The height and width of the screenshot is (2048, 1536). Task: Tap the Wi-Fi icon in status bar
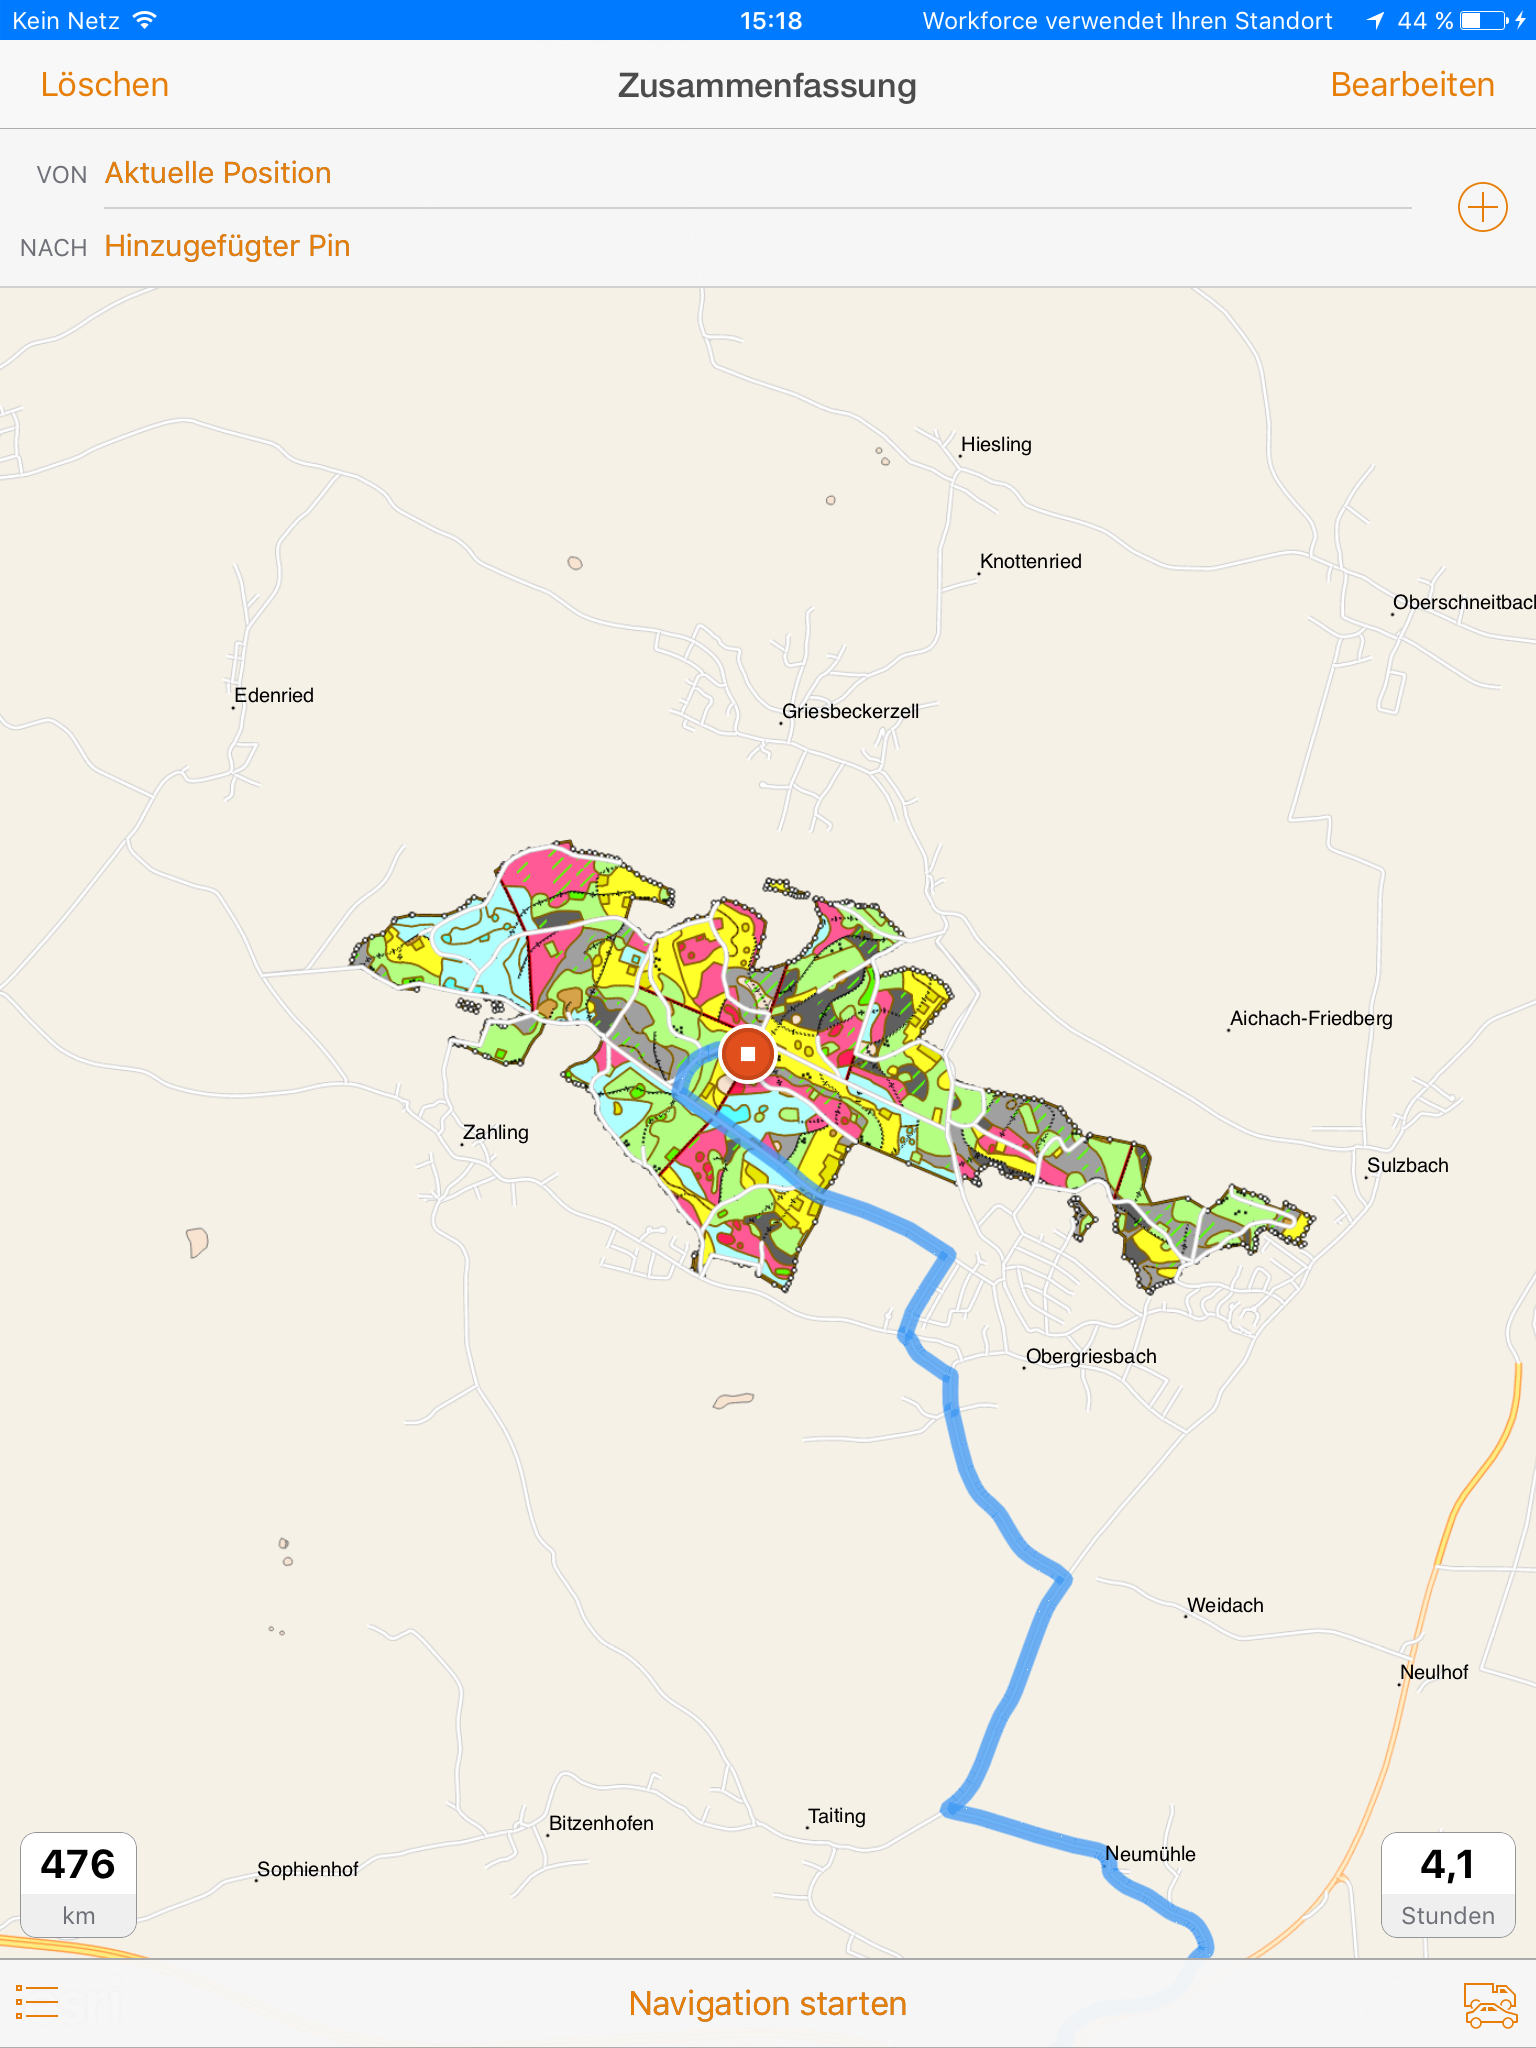[x=146, y=20]
